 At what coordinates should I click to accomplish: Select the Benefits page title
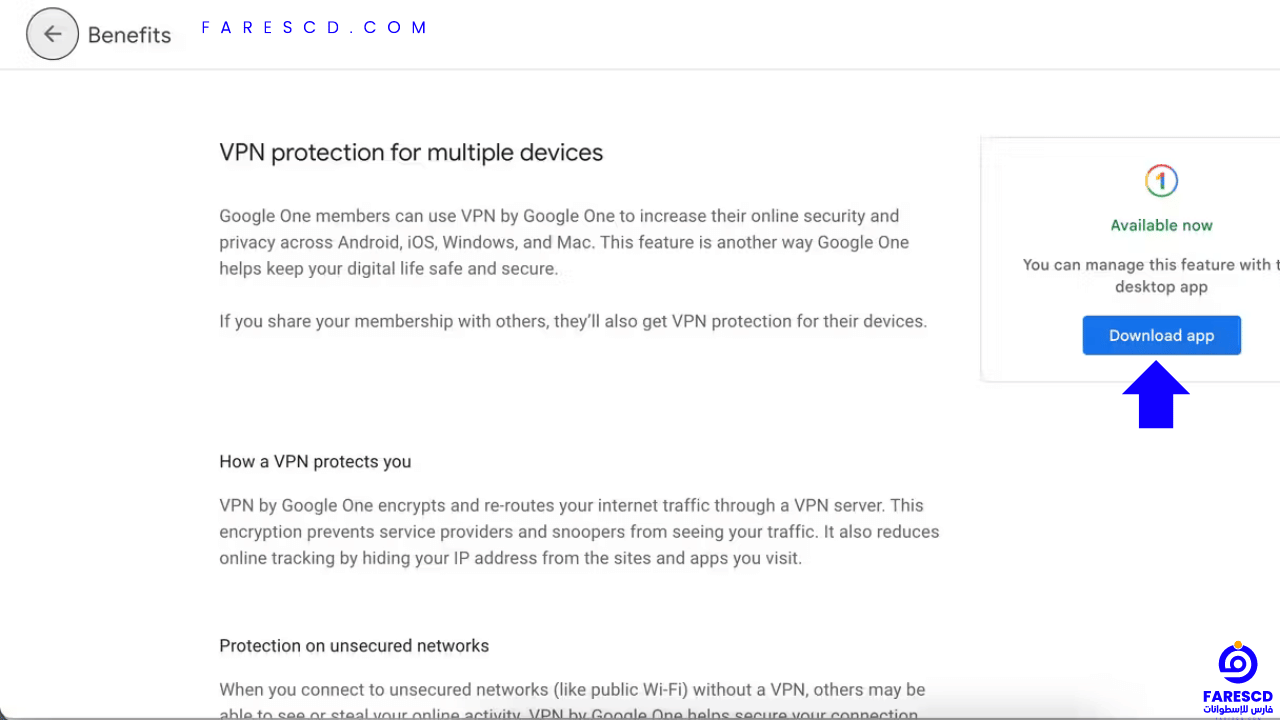click(129, 35)
